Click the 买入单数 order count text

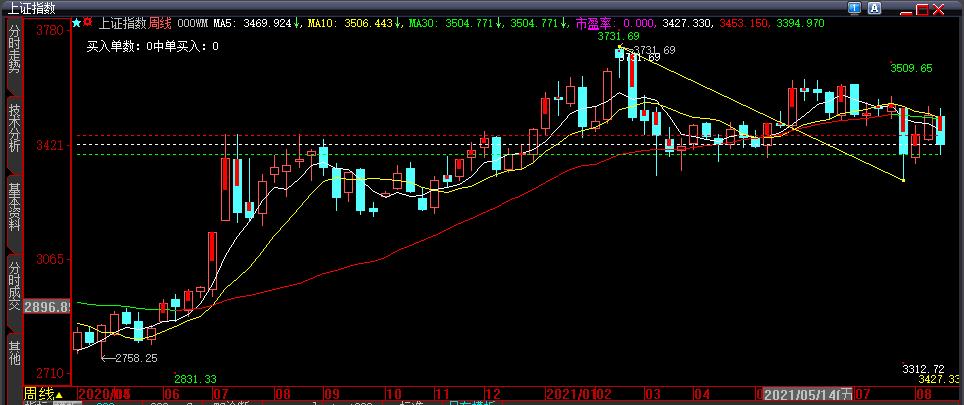coord(152,47)
